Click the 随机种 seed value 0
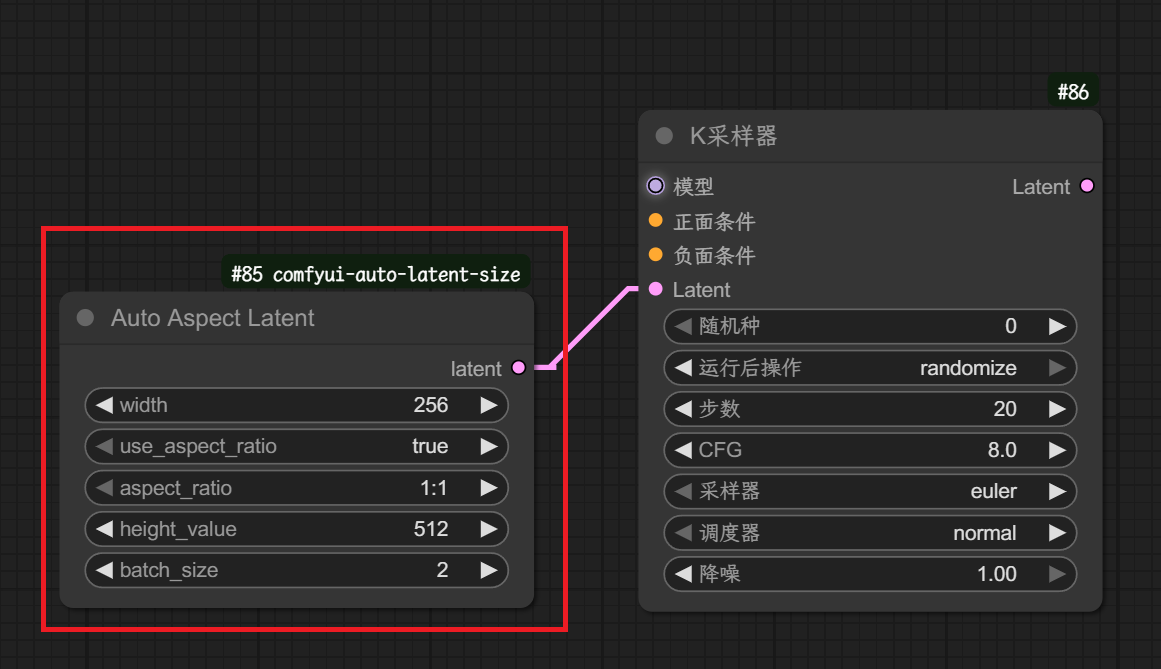This screenshot has height=669, width=1161. 1011,326
